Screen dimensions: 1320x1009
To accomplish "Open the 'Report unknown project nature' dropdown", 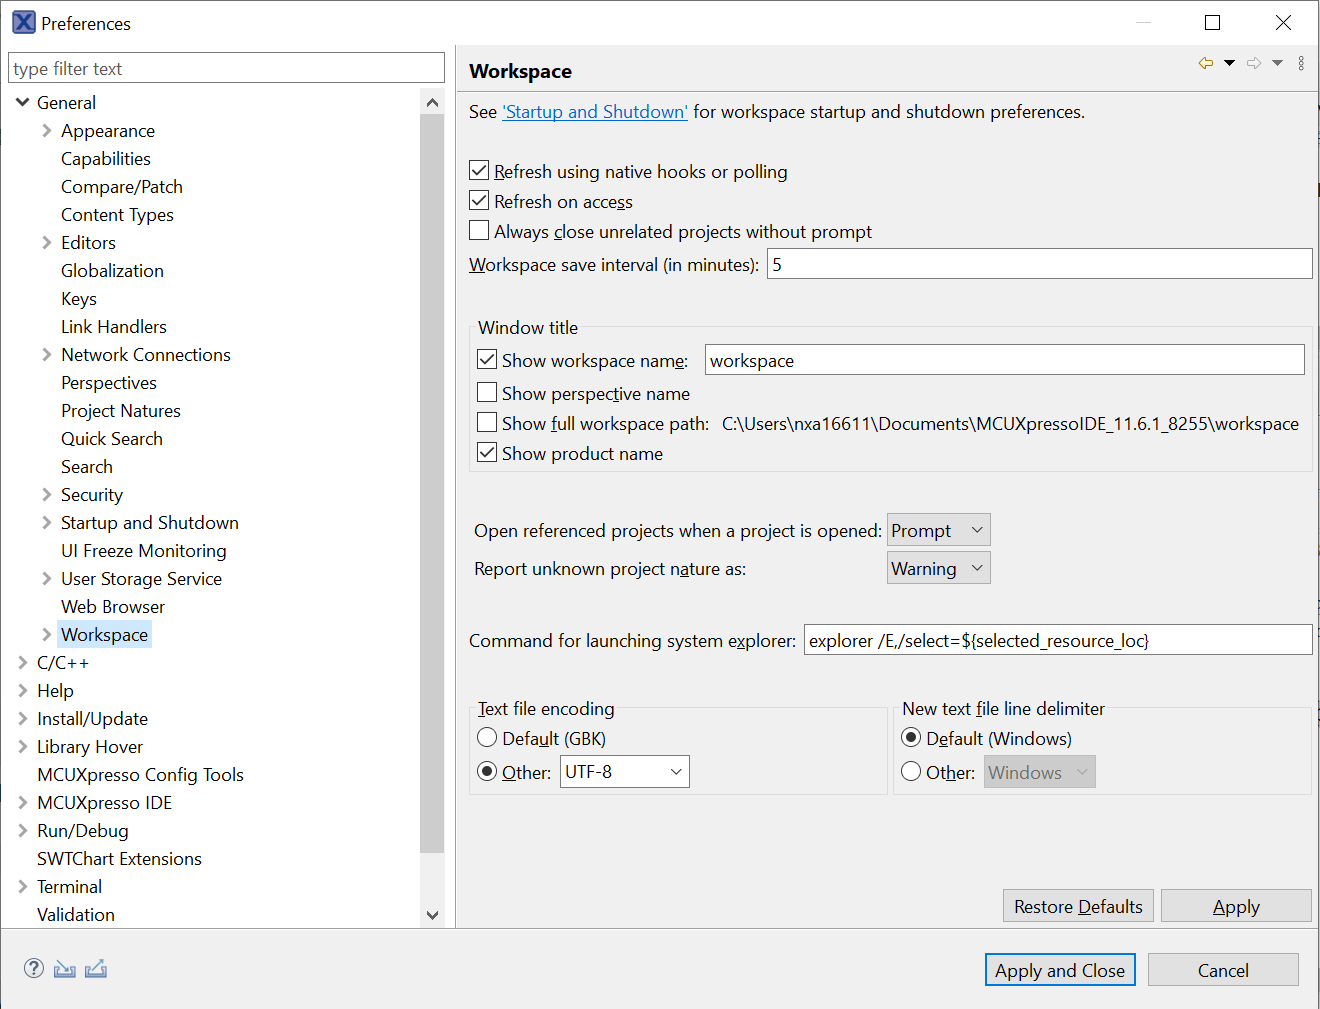I will [937, 567].
